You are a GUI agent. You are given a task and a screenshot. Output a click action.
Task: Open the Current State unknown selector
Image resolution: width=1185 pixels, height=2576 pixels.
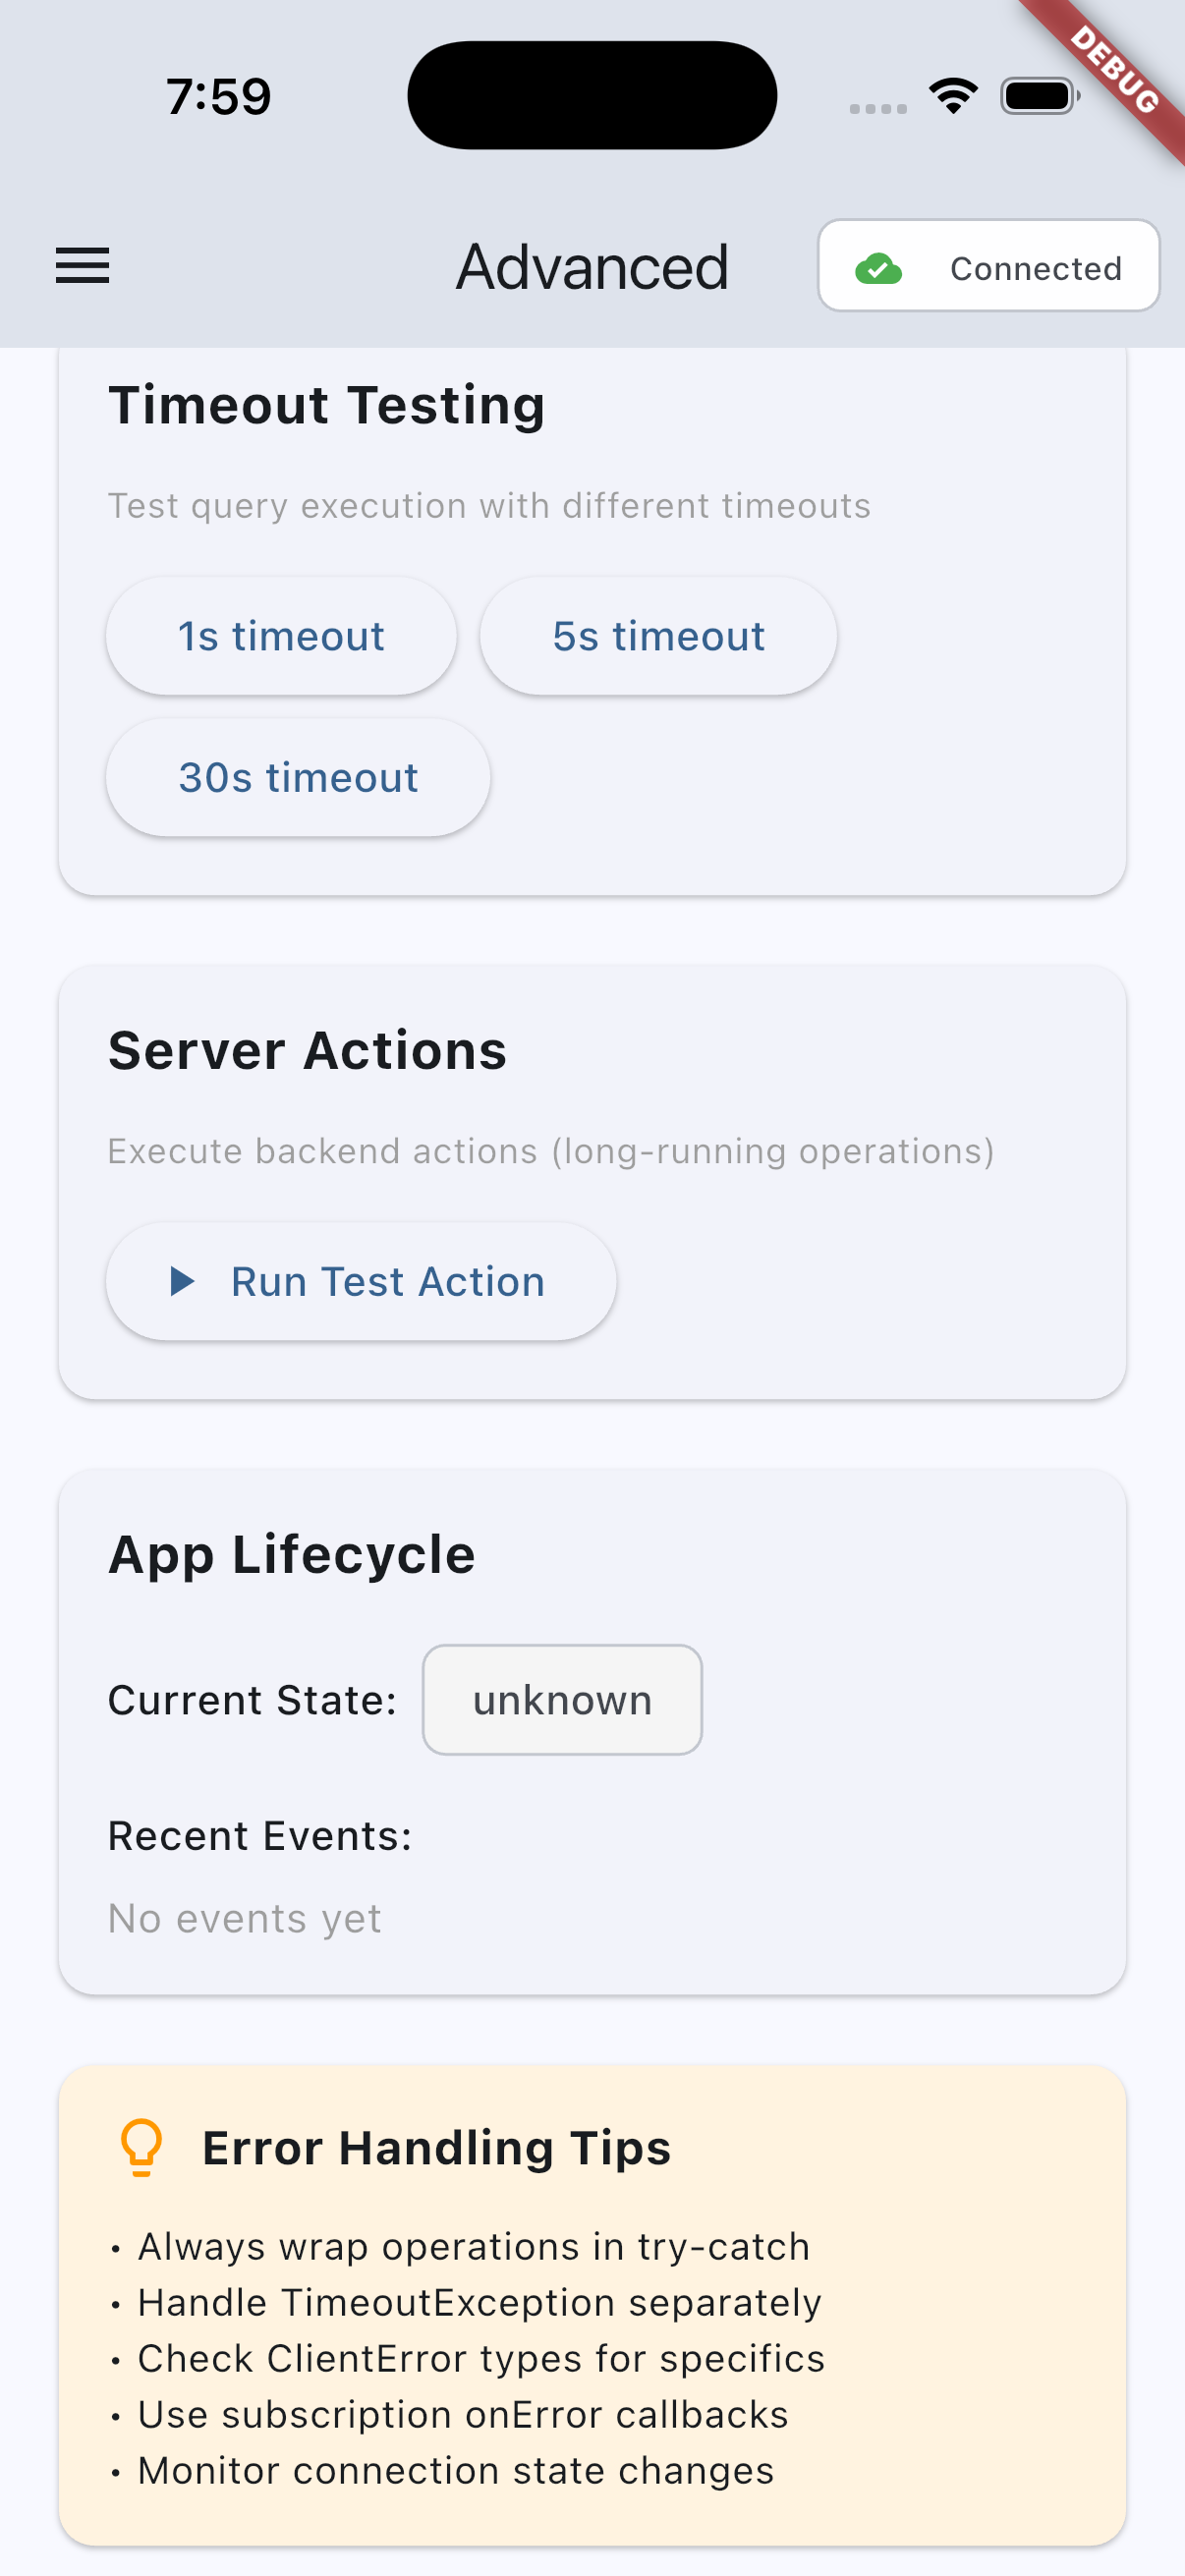pyautogui.click(x=561, y=1699)
